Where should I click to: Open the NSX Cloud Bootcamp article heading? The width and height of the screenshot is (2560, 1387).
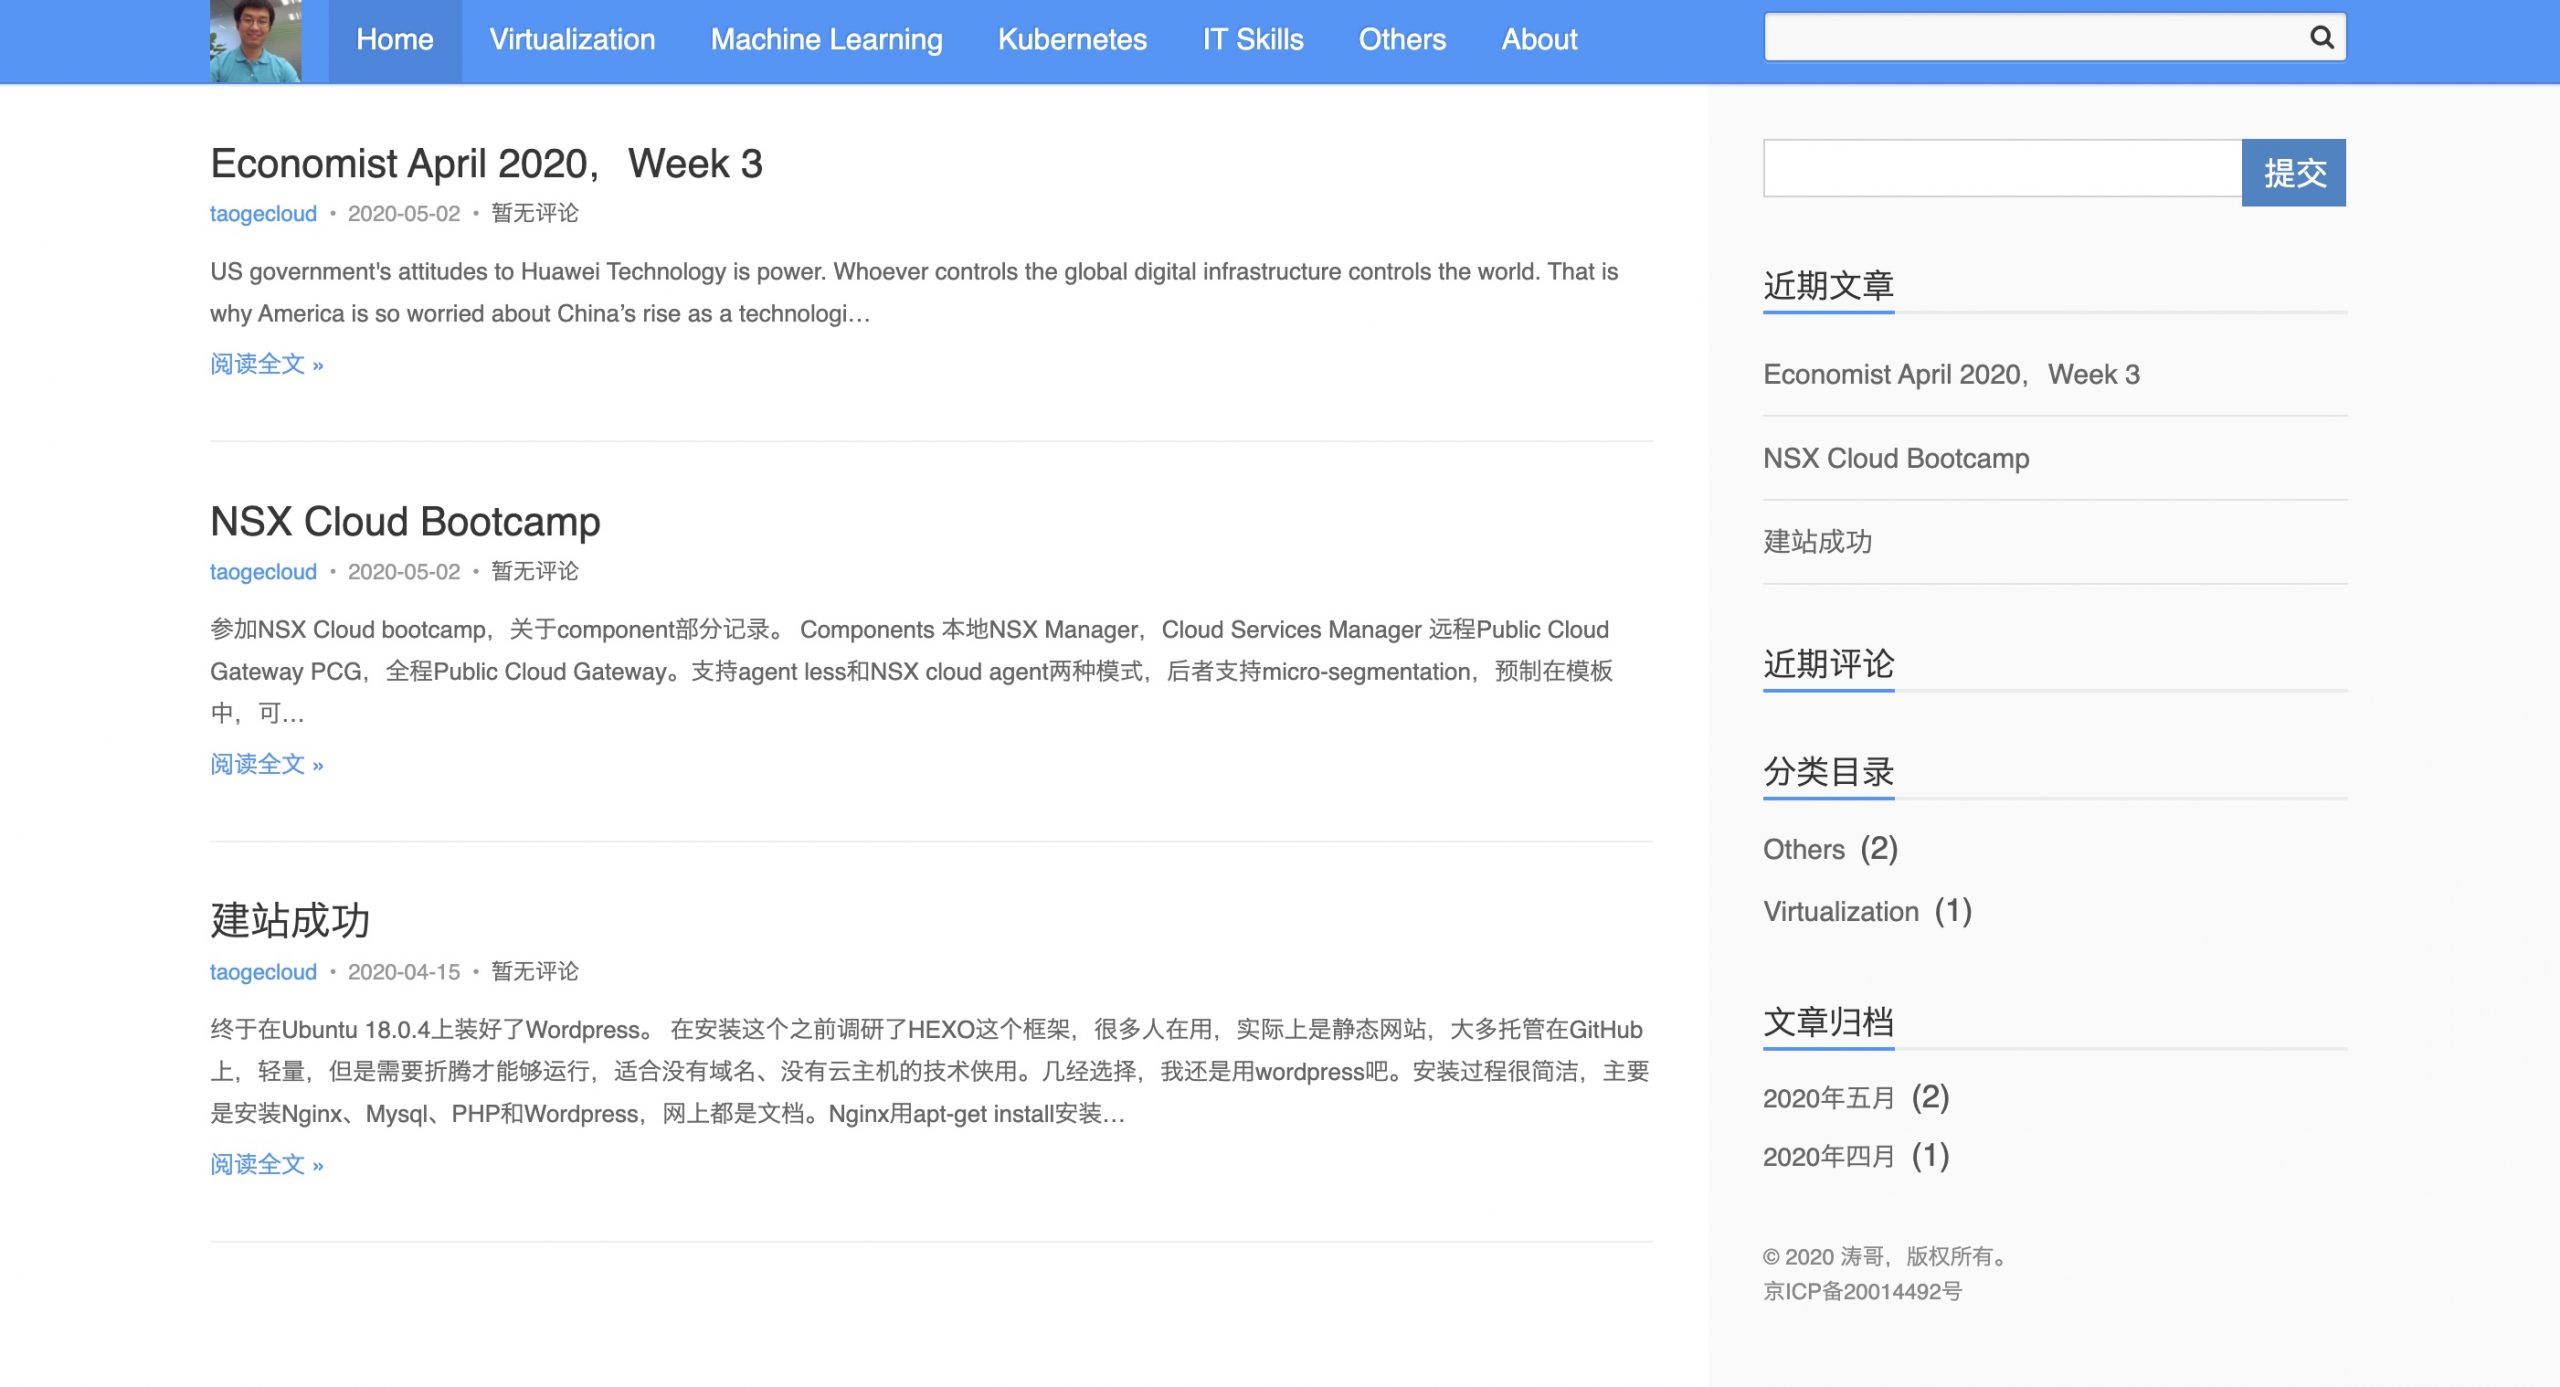[405, 522]
